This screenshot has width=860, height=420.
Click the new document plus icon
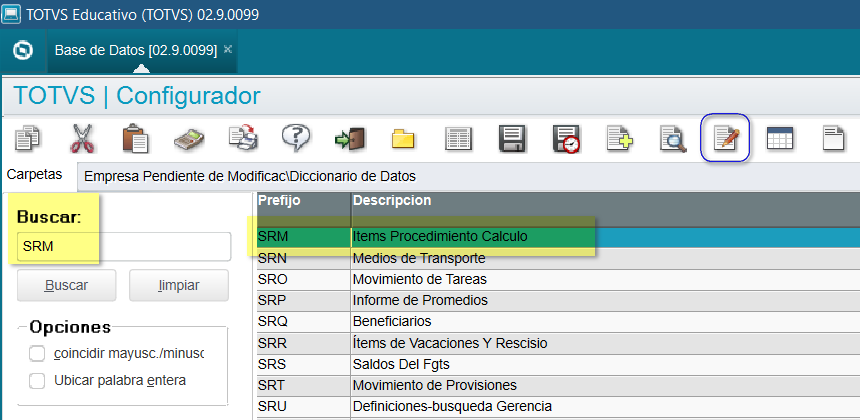pos(620,138)
